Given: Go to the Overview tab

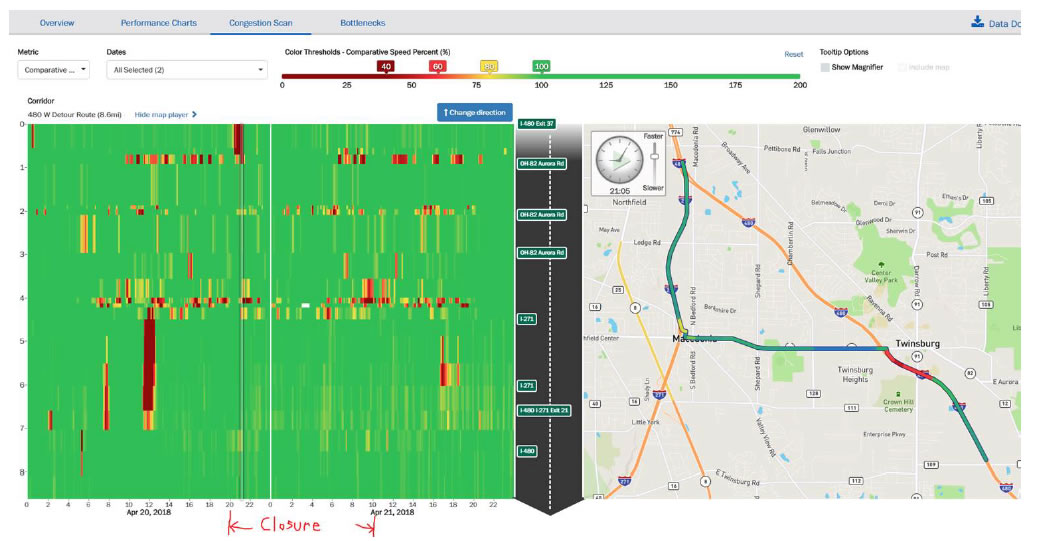Looking at the screenshot, I should 57,22.
